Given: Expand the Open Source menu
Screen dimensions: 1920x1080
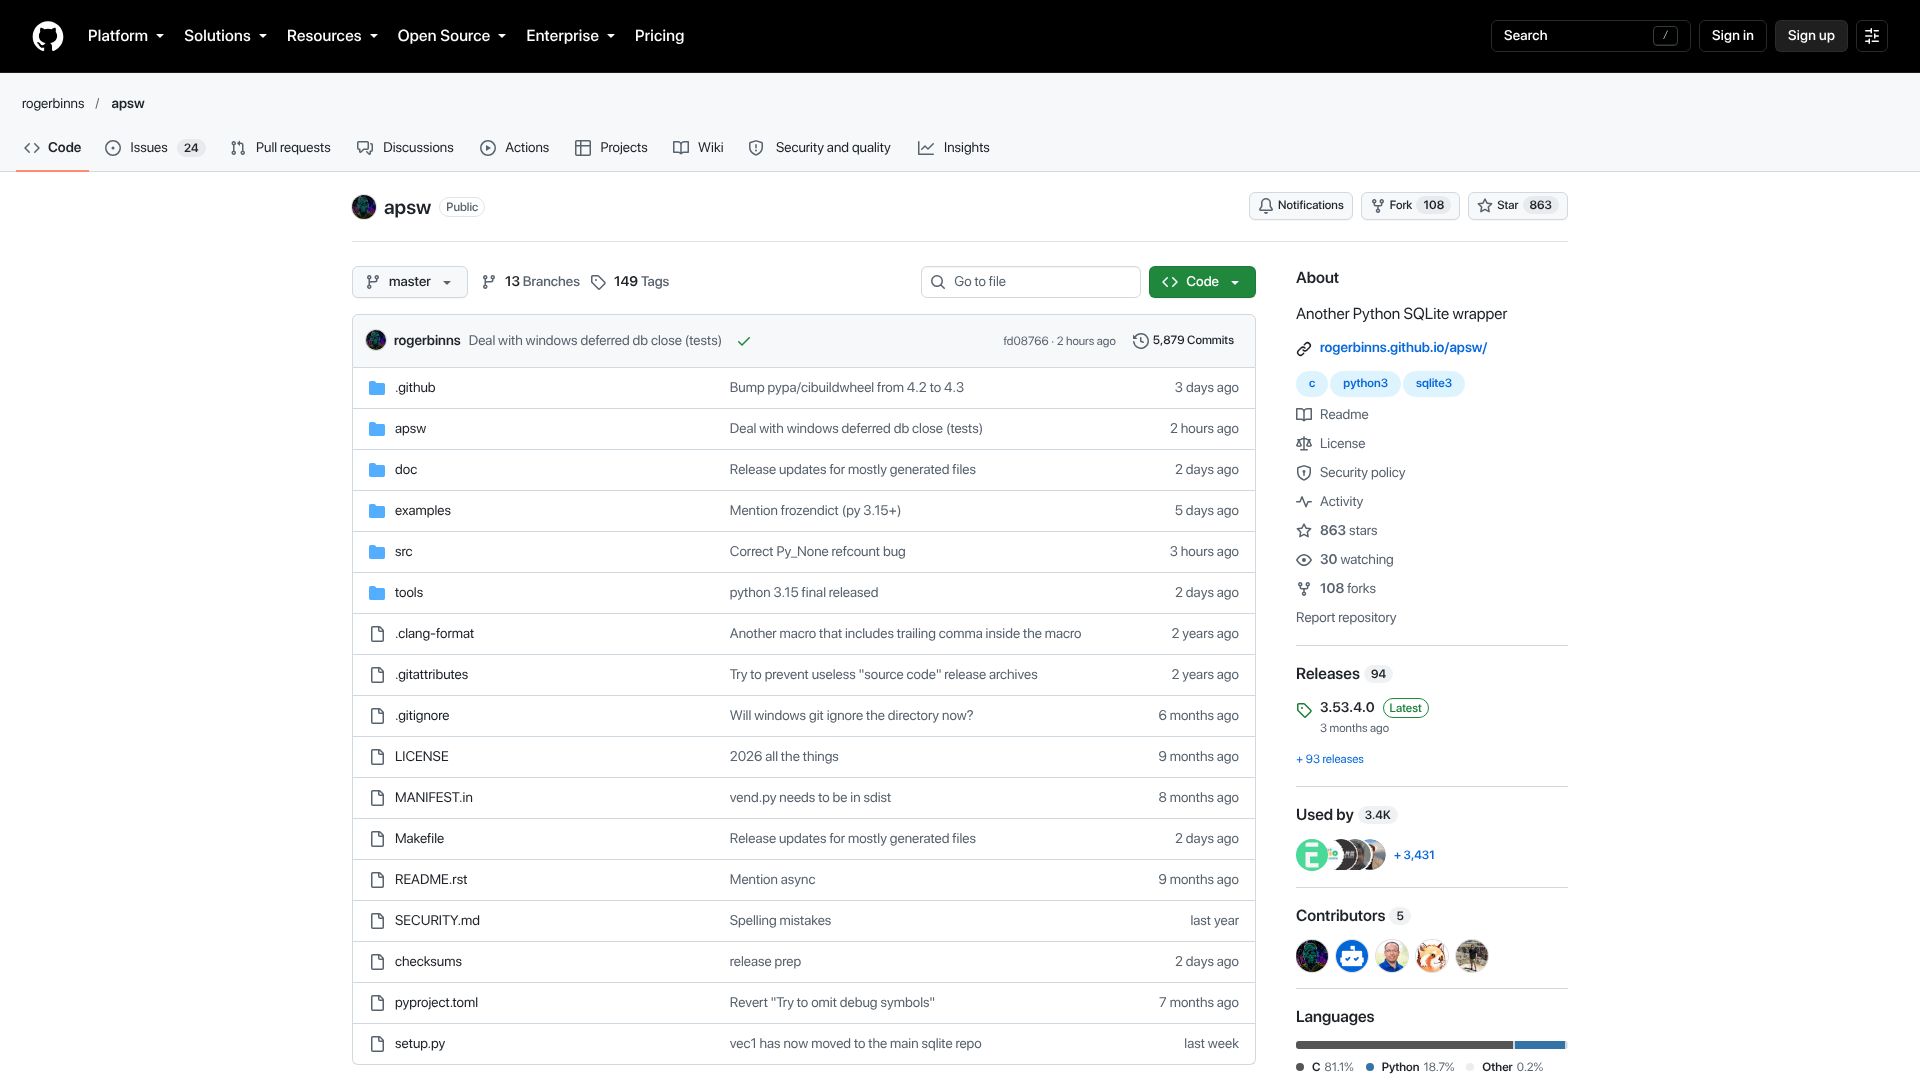Looking at the screenshot, I should (x=452, y=36).
